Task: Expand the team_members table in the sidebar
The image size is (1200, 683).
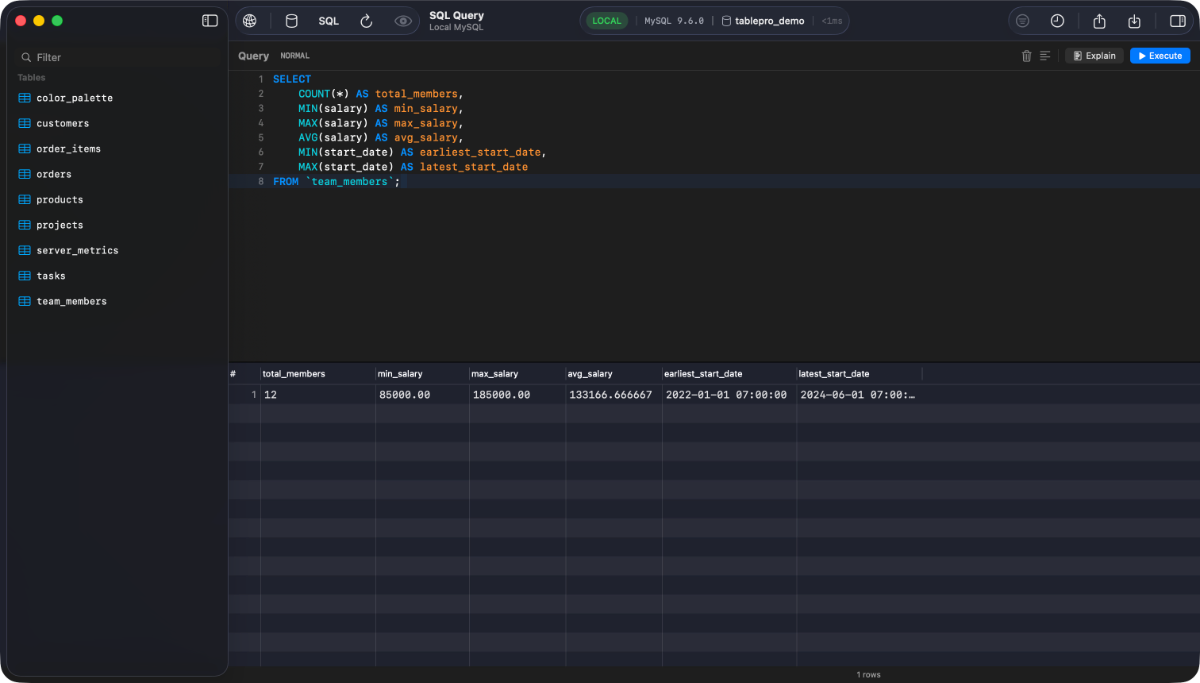Action: click(x=69, y=300)
